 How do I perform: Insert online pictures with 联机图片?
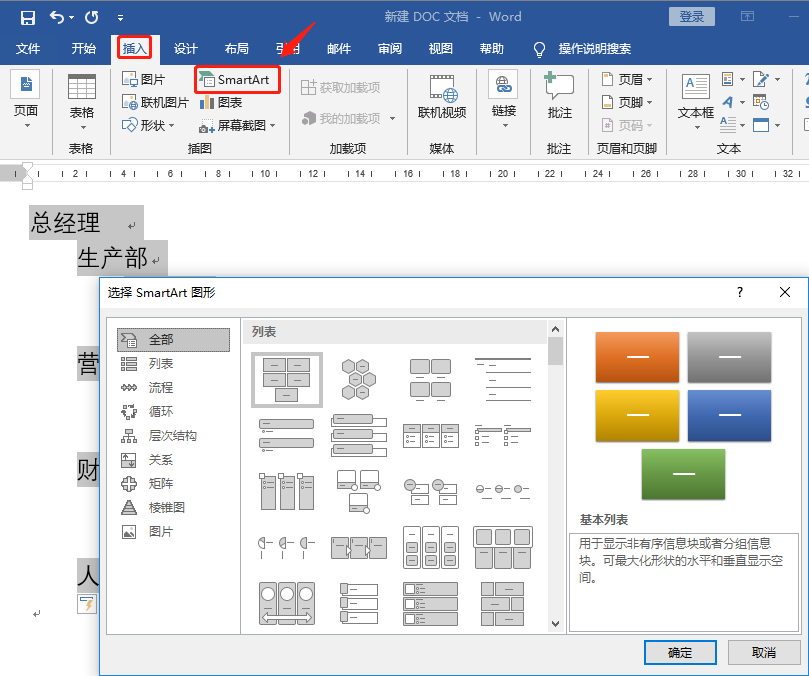155,102
